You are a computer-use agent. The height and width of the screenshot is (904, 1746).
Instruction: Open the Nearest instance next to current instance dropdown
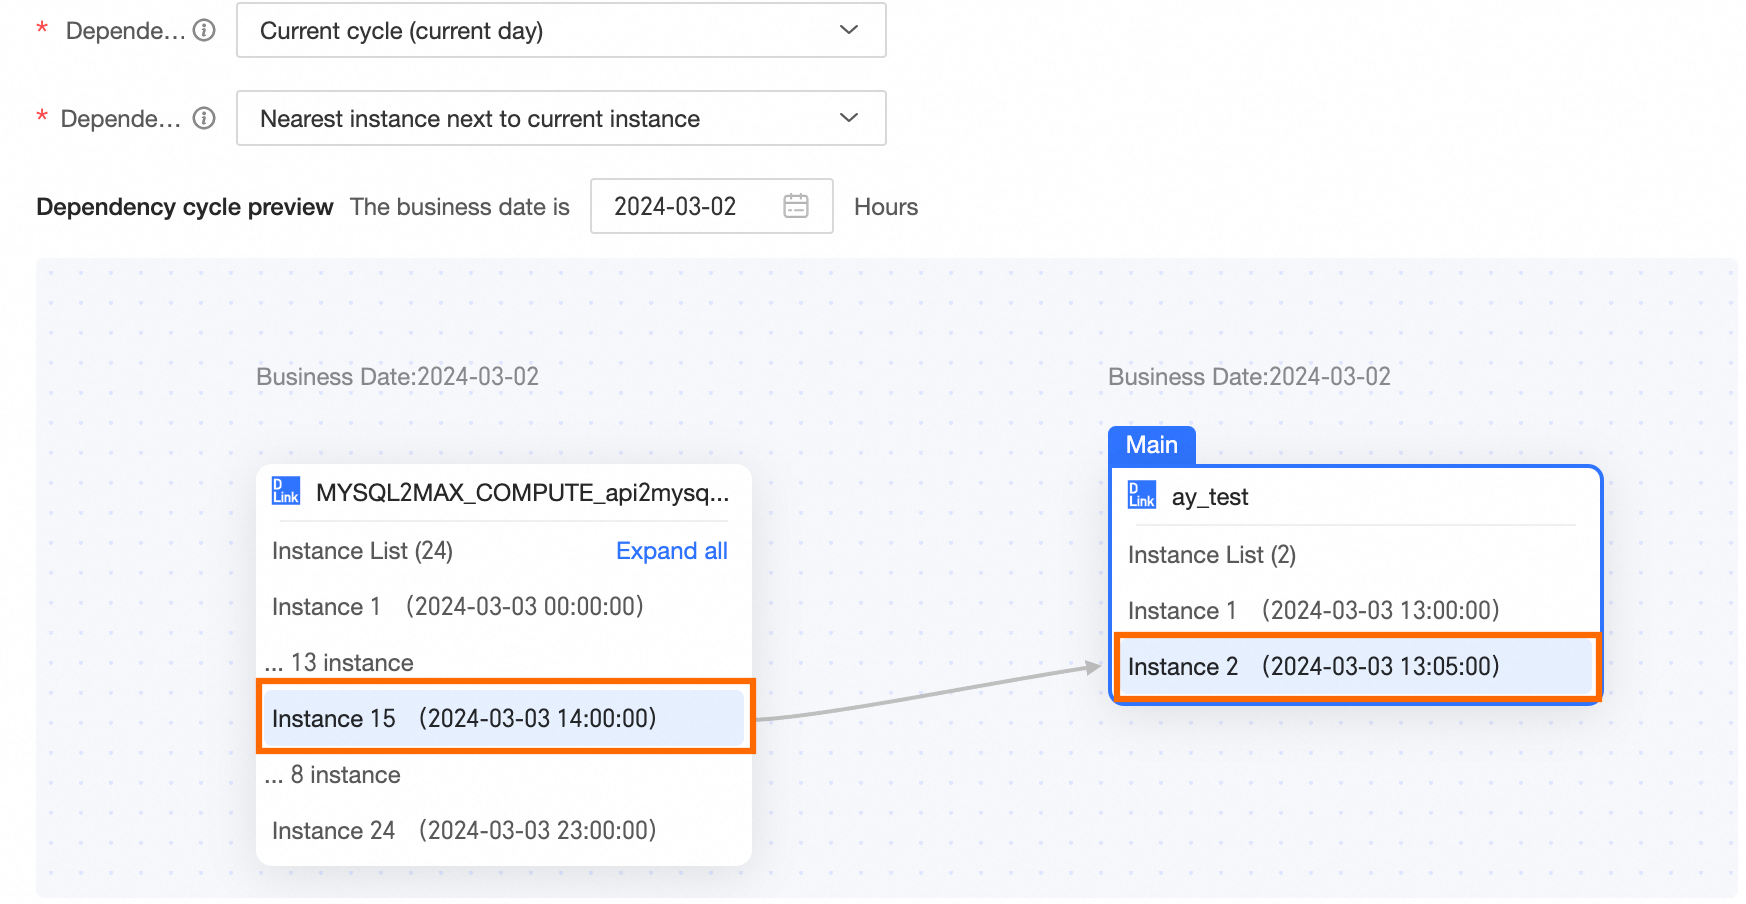tap(561, 118)
